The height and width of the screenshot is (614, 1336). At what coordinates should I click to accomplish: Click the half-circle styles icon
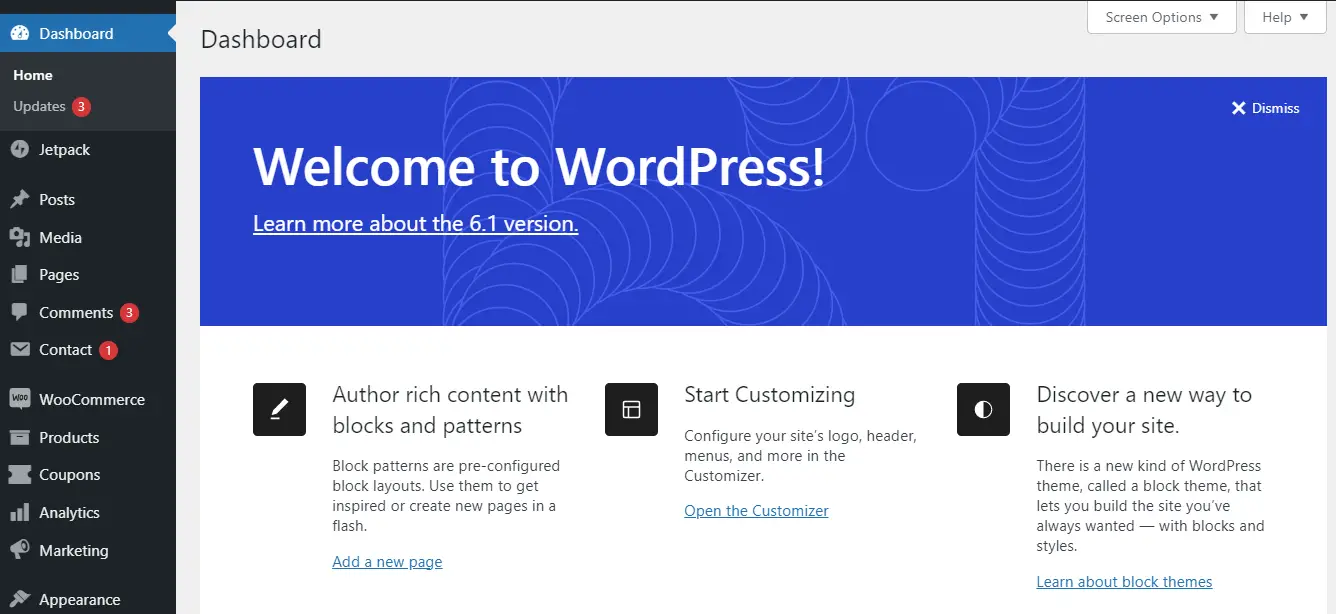(983, 410)
